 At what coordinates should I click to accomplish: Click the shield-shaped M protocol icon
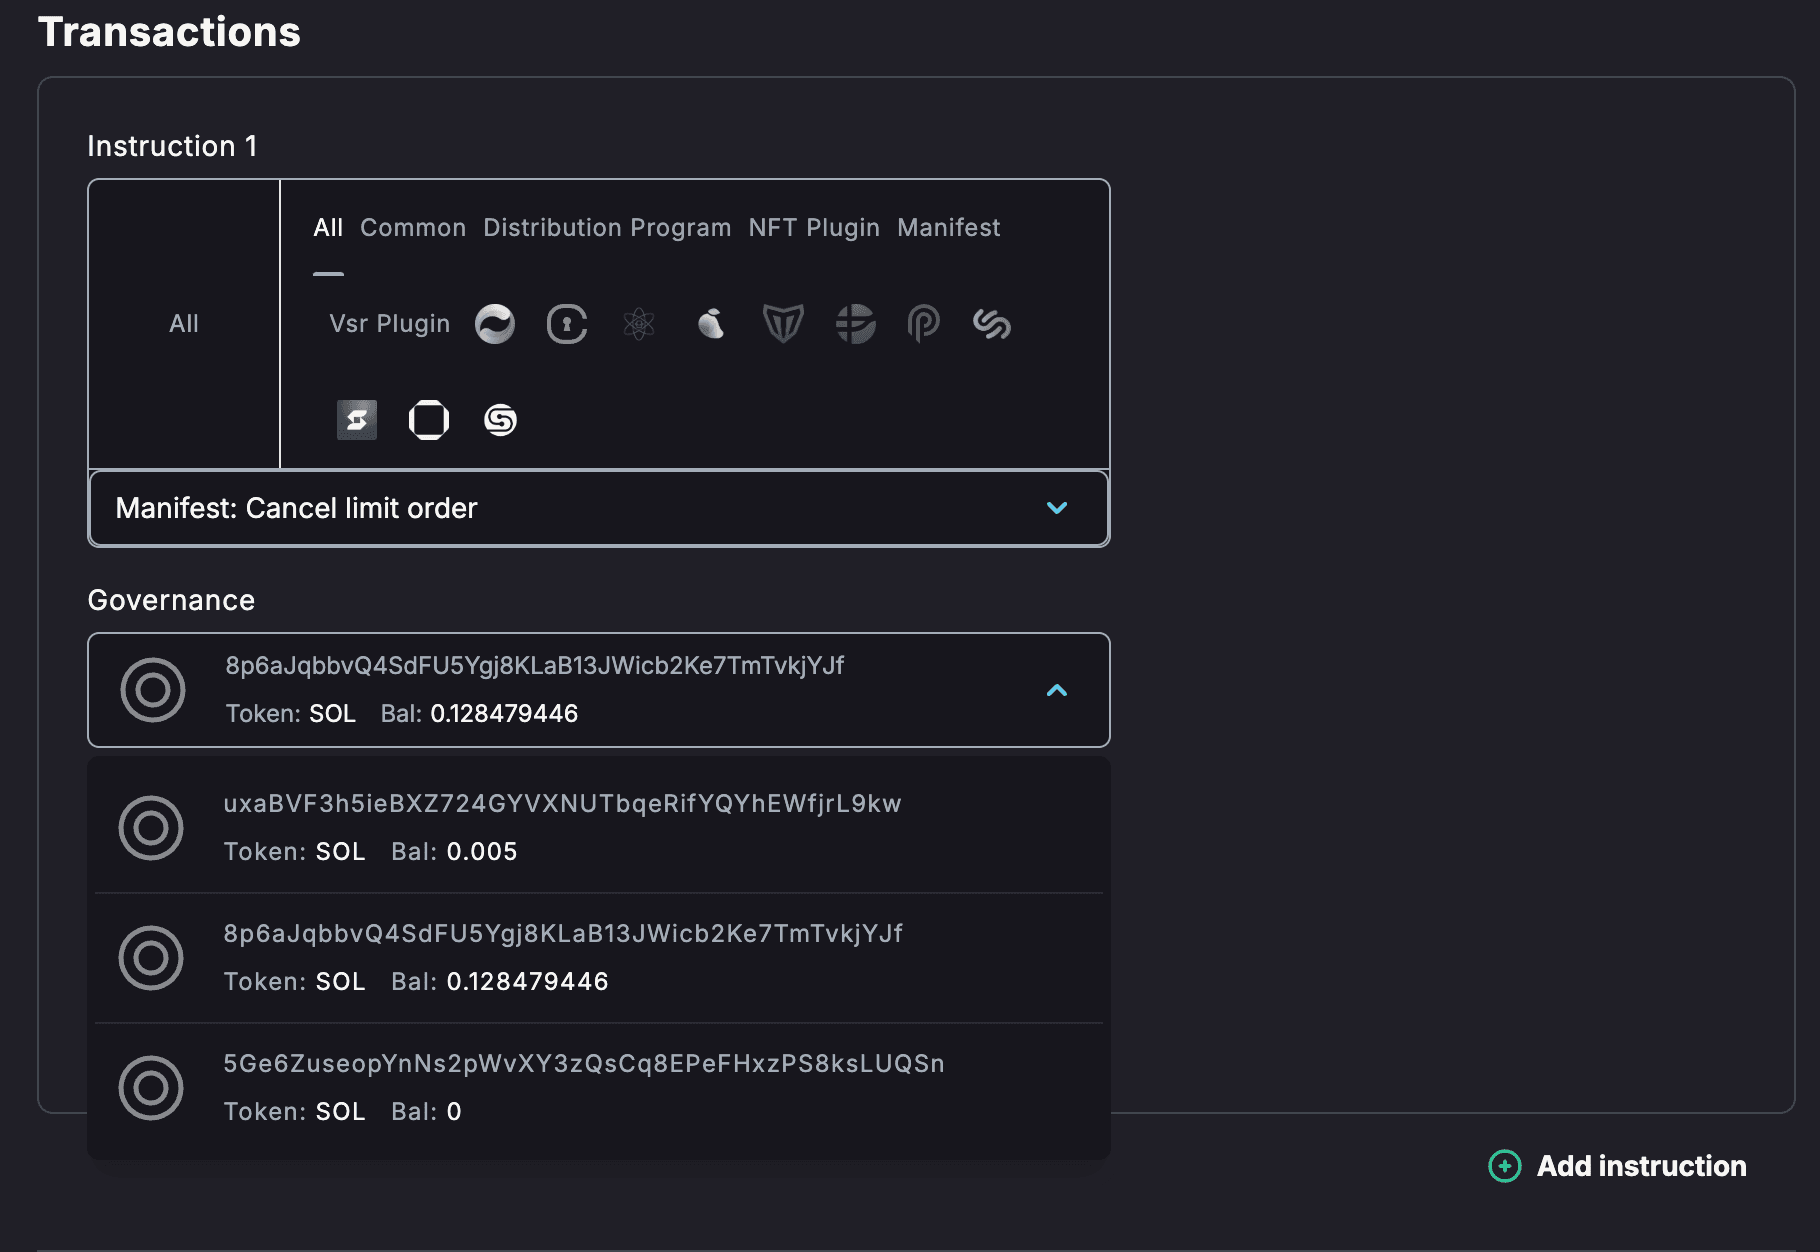783,324
